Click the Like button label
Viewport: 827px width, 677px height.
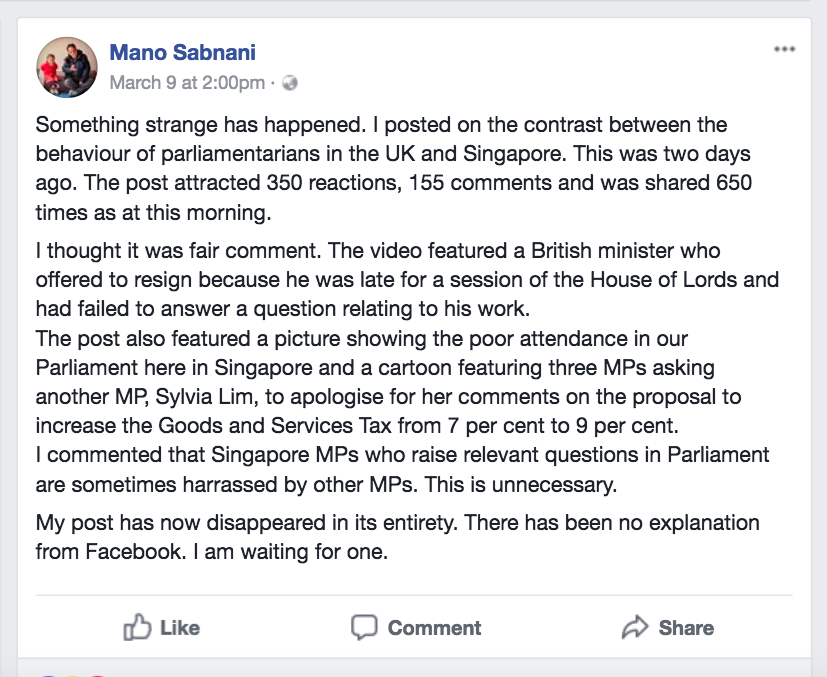click(180, 627)
